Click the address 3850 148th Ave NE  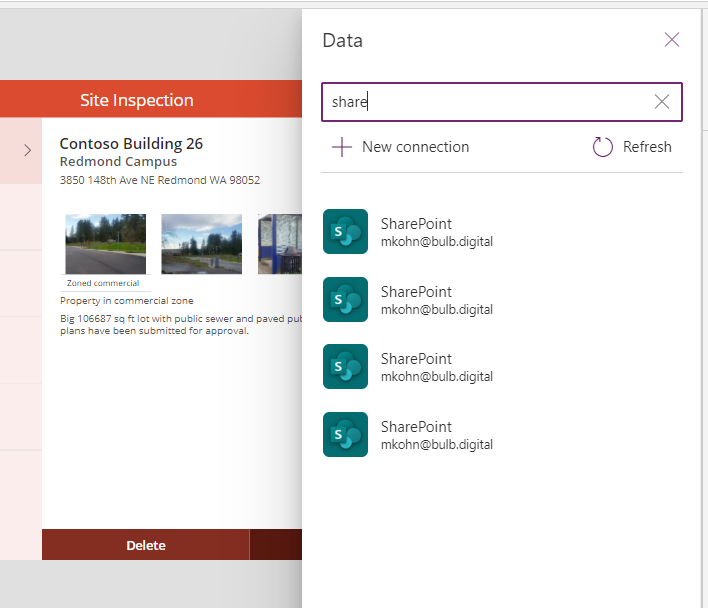coord(160,180)
